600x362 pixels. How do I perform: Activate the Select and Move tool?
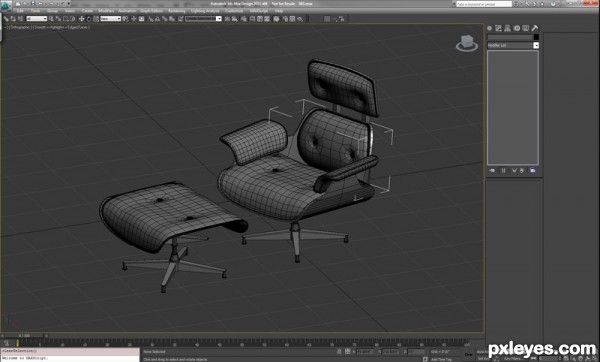pyautogui.click(x=82, y=18)
